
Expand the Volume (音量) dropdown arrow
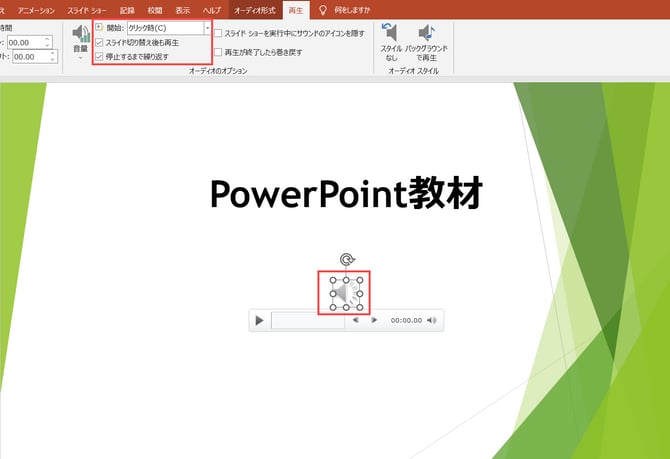[x=80, y=57]
